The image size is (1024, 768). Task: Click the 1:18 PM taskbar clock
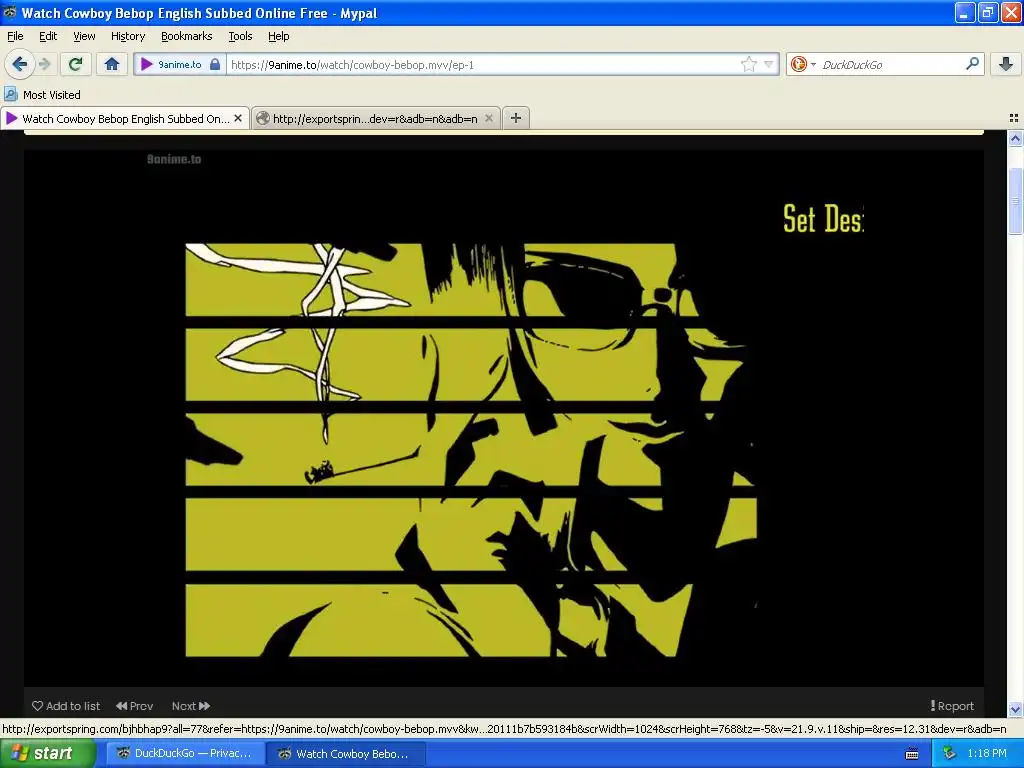click(x=987, y=753)
